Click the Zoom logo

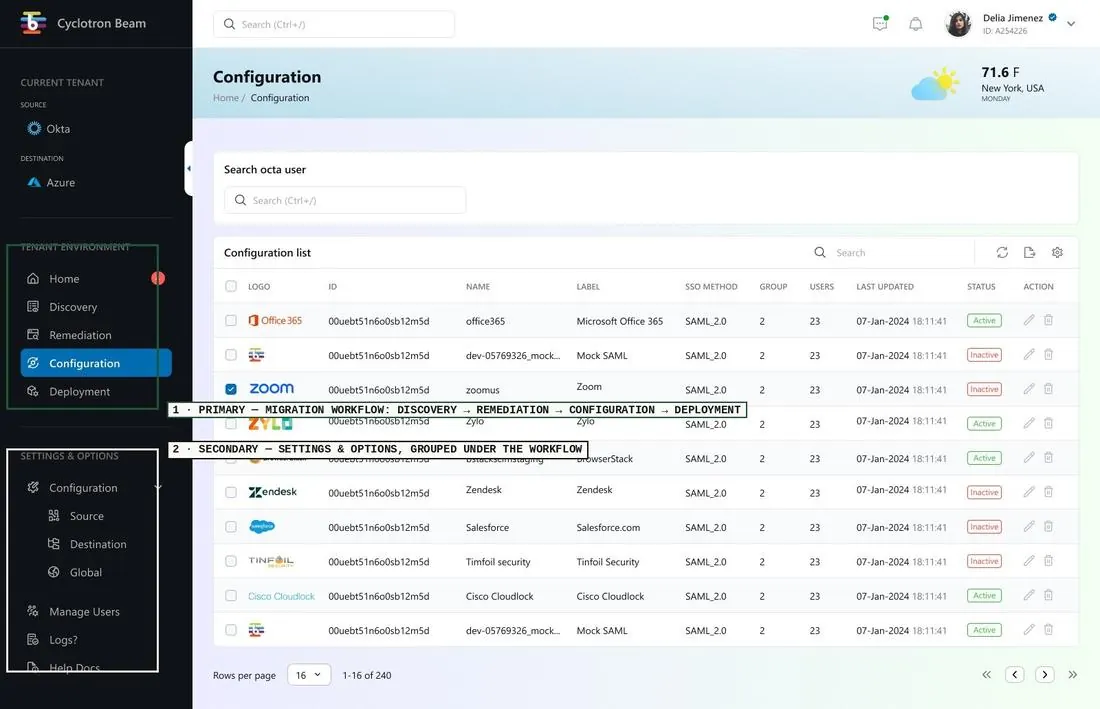tap(271, 389)
